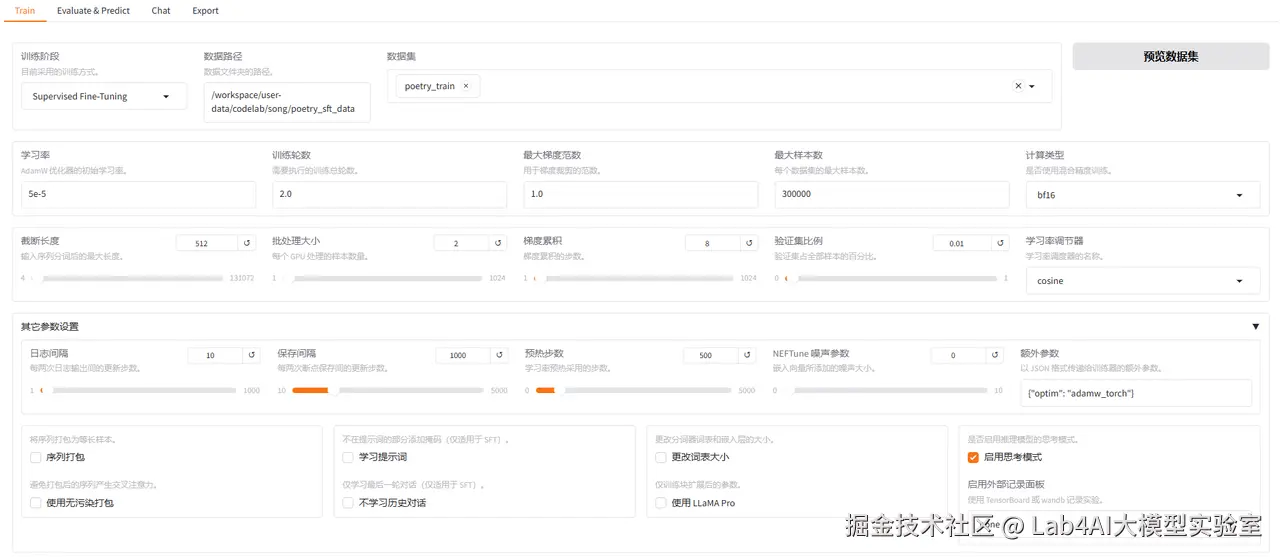This screenshot has width=1280, height=557.
Task: Adjust the 验证集比例 slider
Action: 891,278
